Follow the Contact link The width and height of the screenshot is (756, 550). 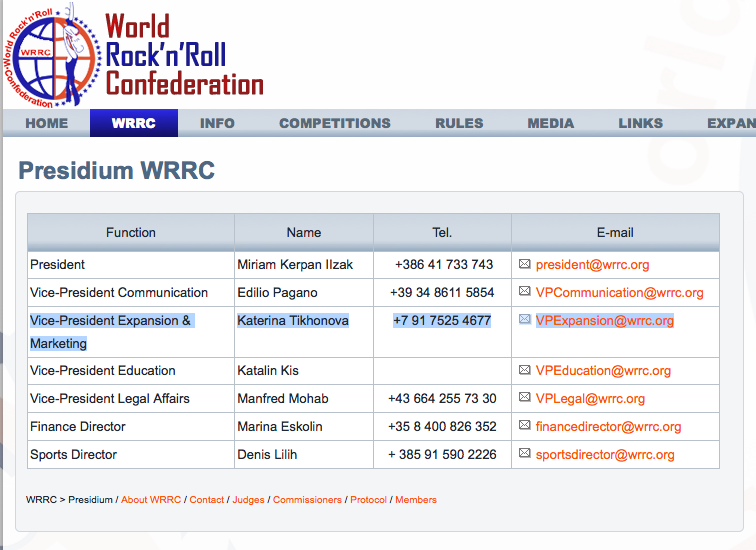[x=207, y=500]
